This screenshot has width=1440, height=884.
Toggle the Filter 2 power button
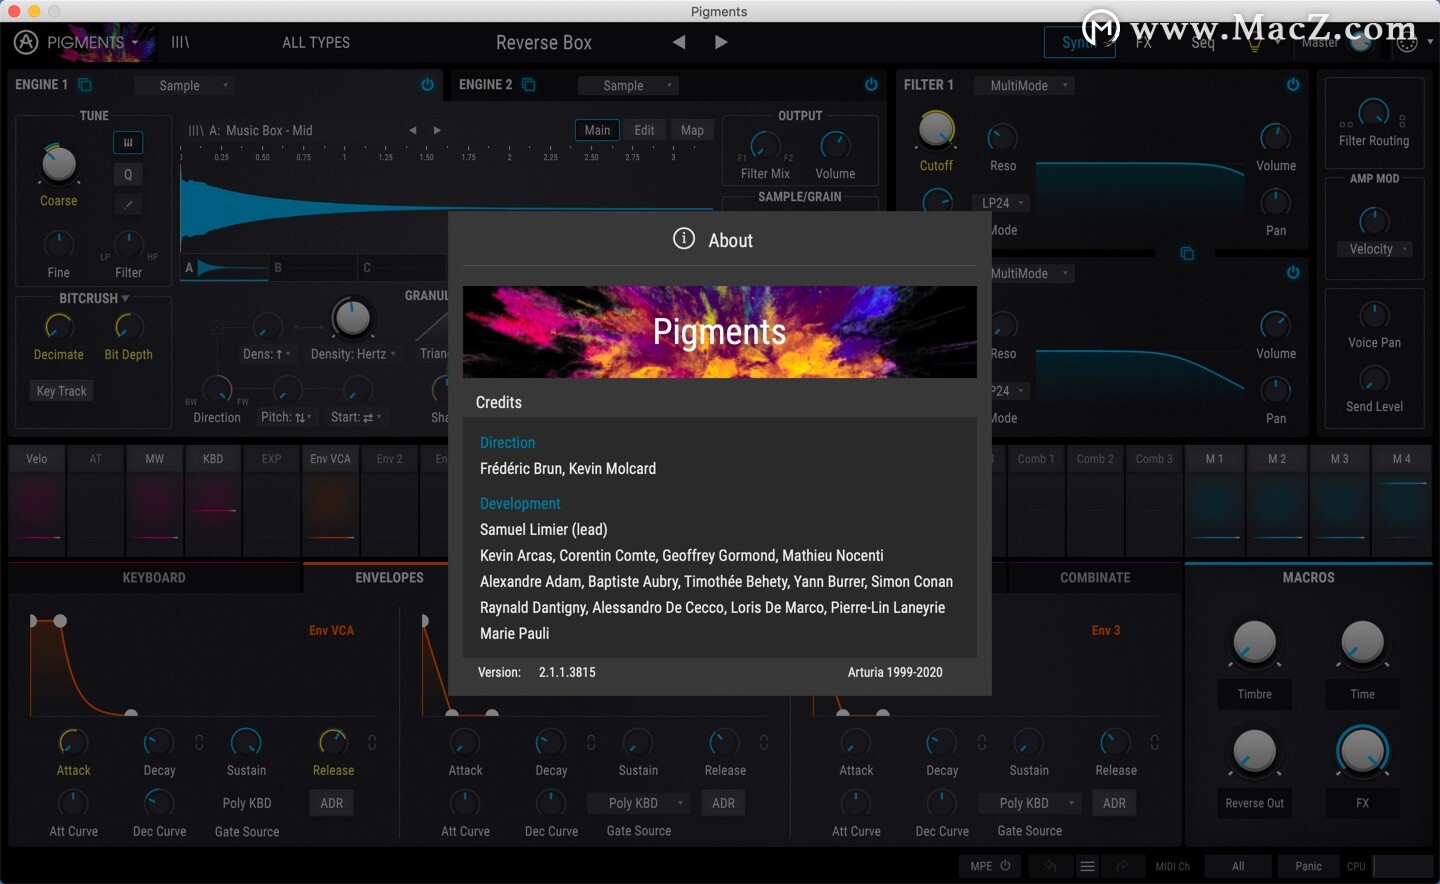tap(1293, 272)
